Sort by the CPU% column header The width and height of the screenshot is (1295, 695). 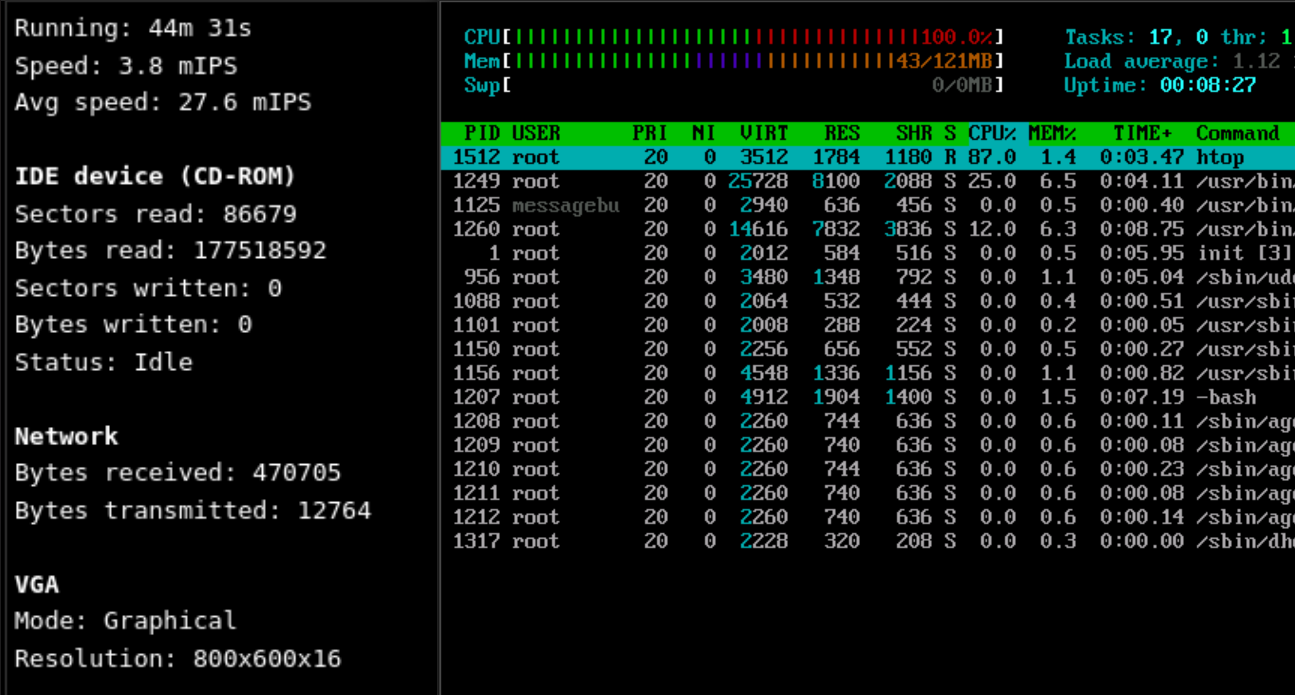point(992,133)
